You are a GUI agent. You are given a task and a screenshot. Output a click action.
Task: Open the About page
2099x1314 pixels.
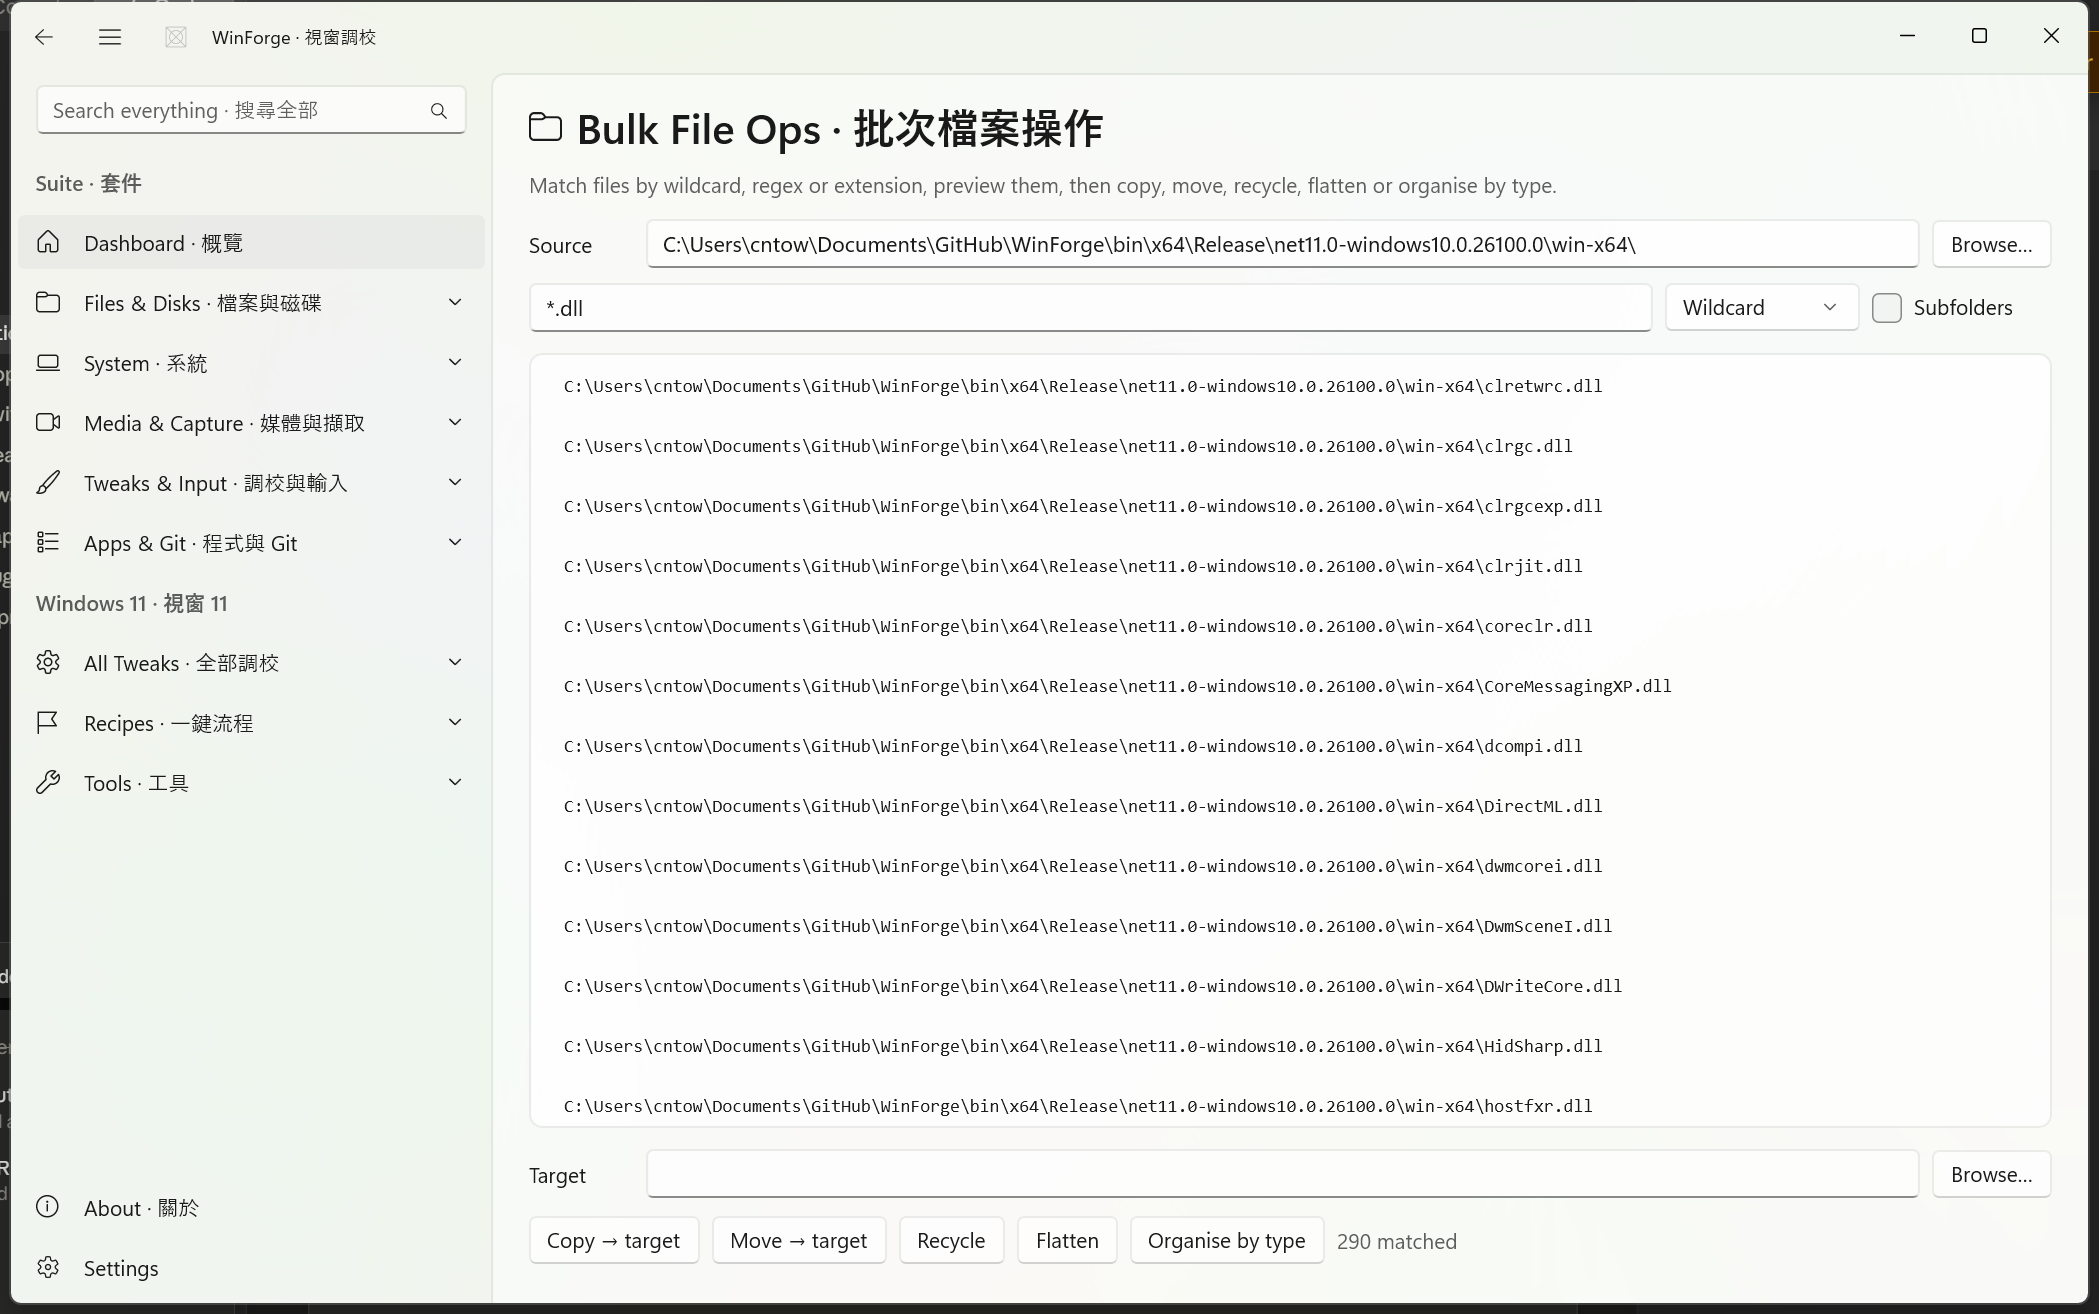click(x=251, y=1207)
